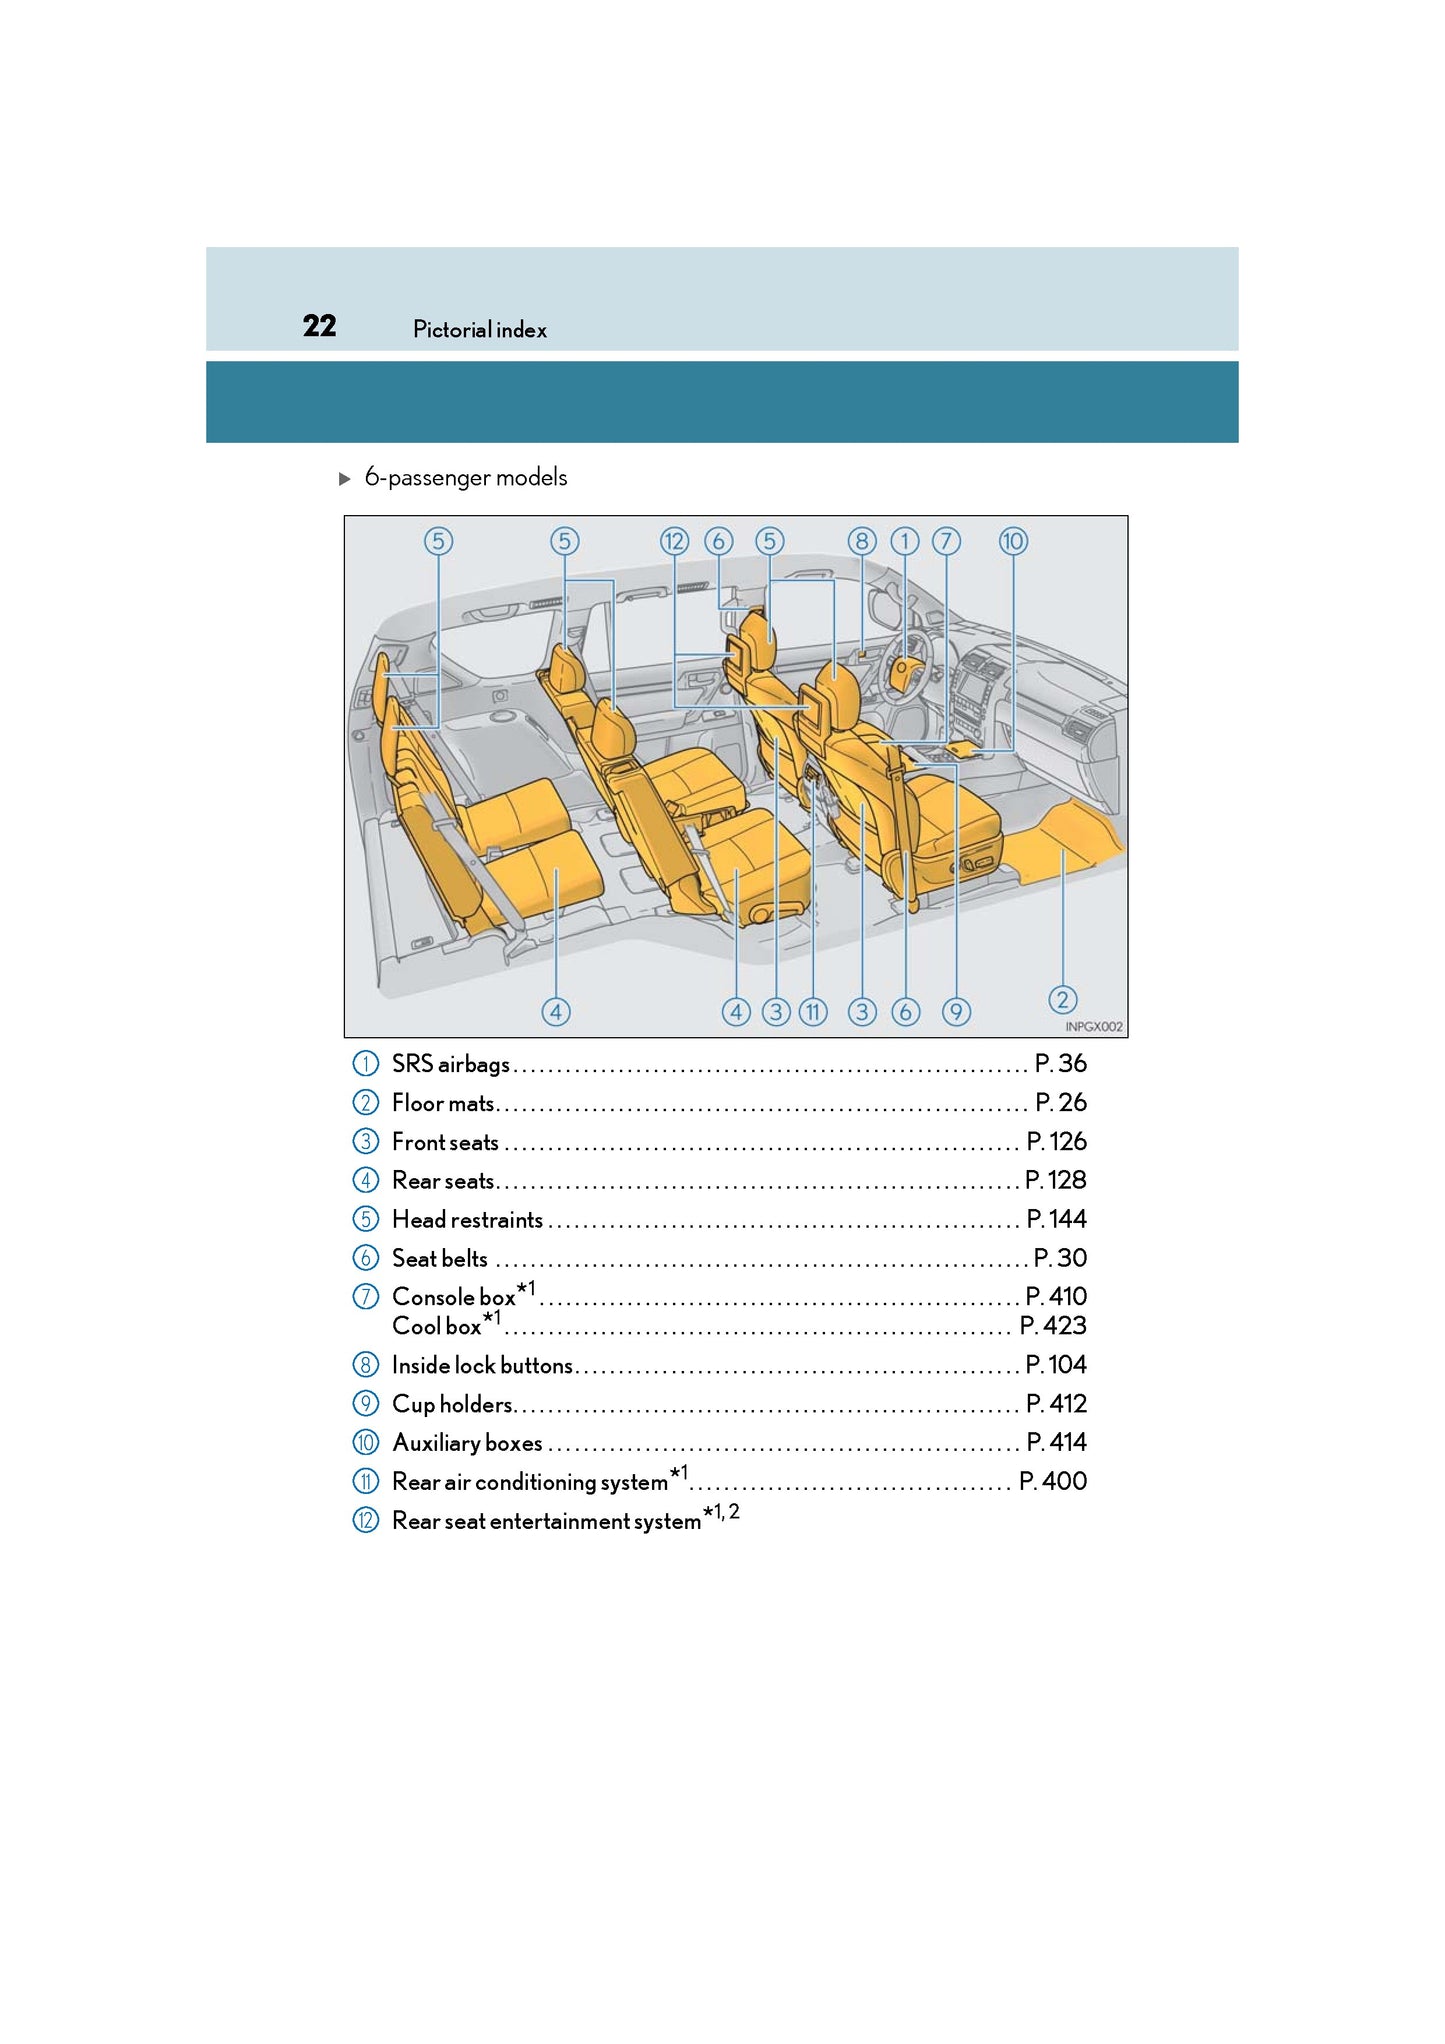Click callout number 10 at top right of diagram
1445x2044 pixels.
tap(1012, 542)
